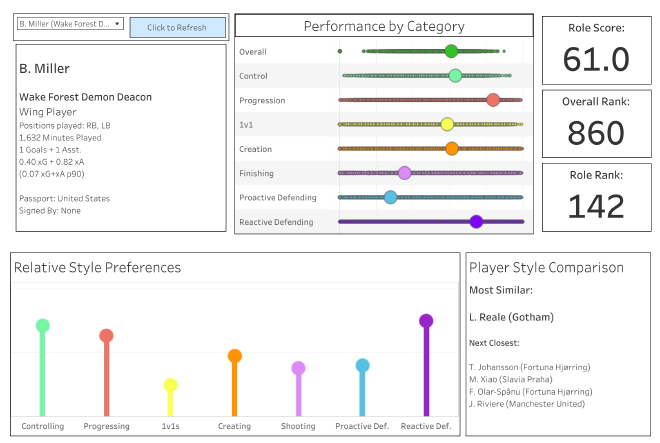Click the green Overall performance marker
Viewport: 660px width, 443px height.
click(451, 51)
